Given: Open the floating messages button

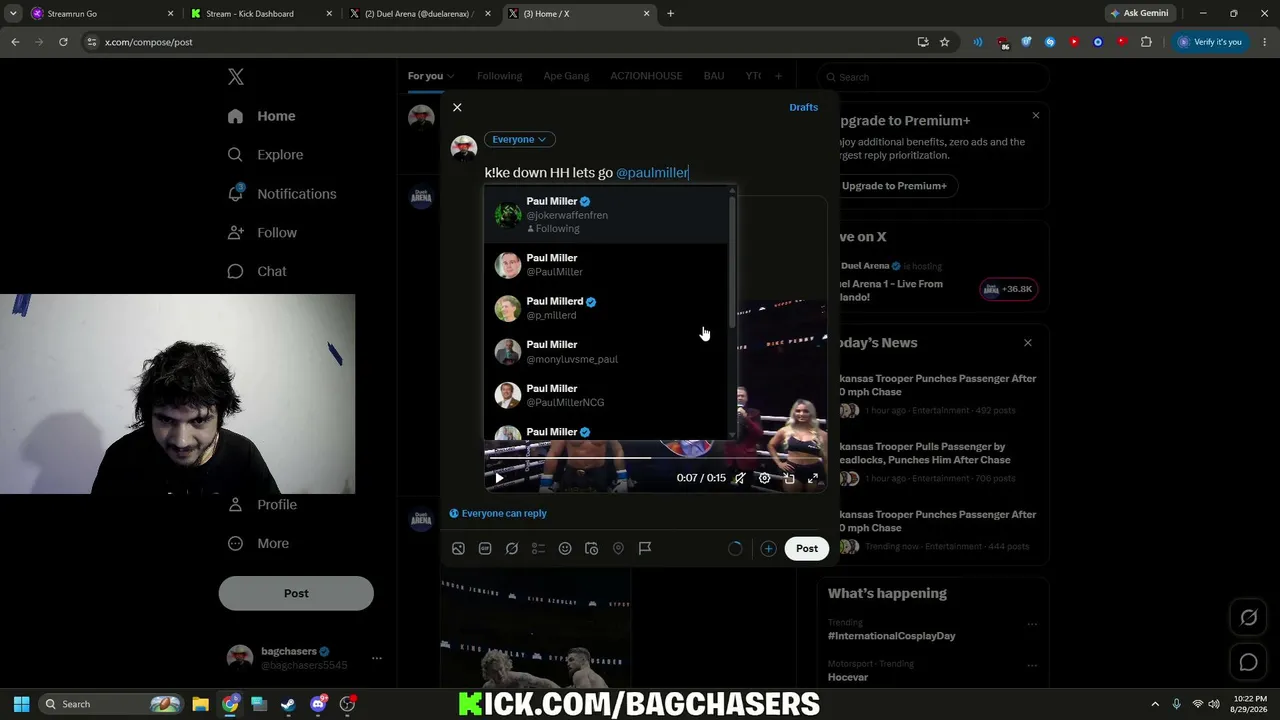Looking at the screenshot, I should (x=1249, y=662).
